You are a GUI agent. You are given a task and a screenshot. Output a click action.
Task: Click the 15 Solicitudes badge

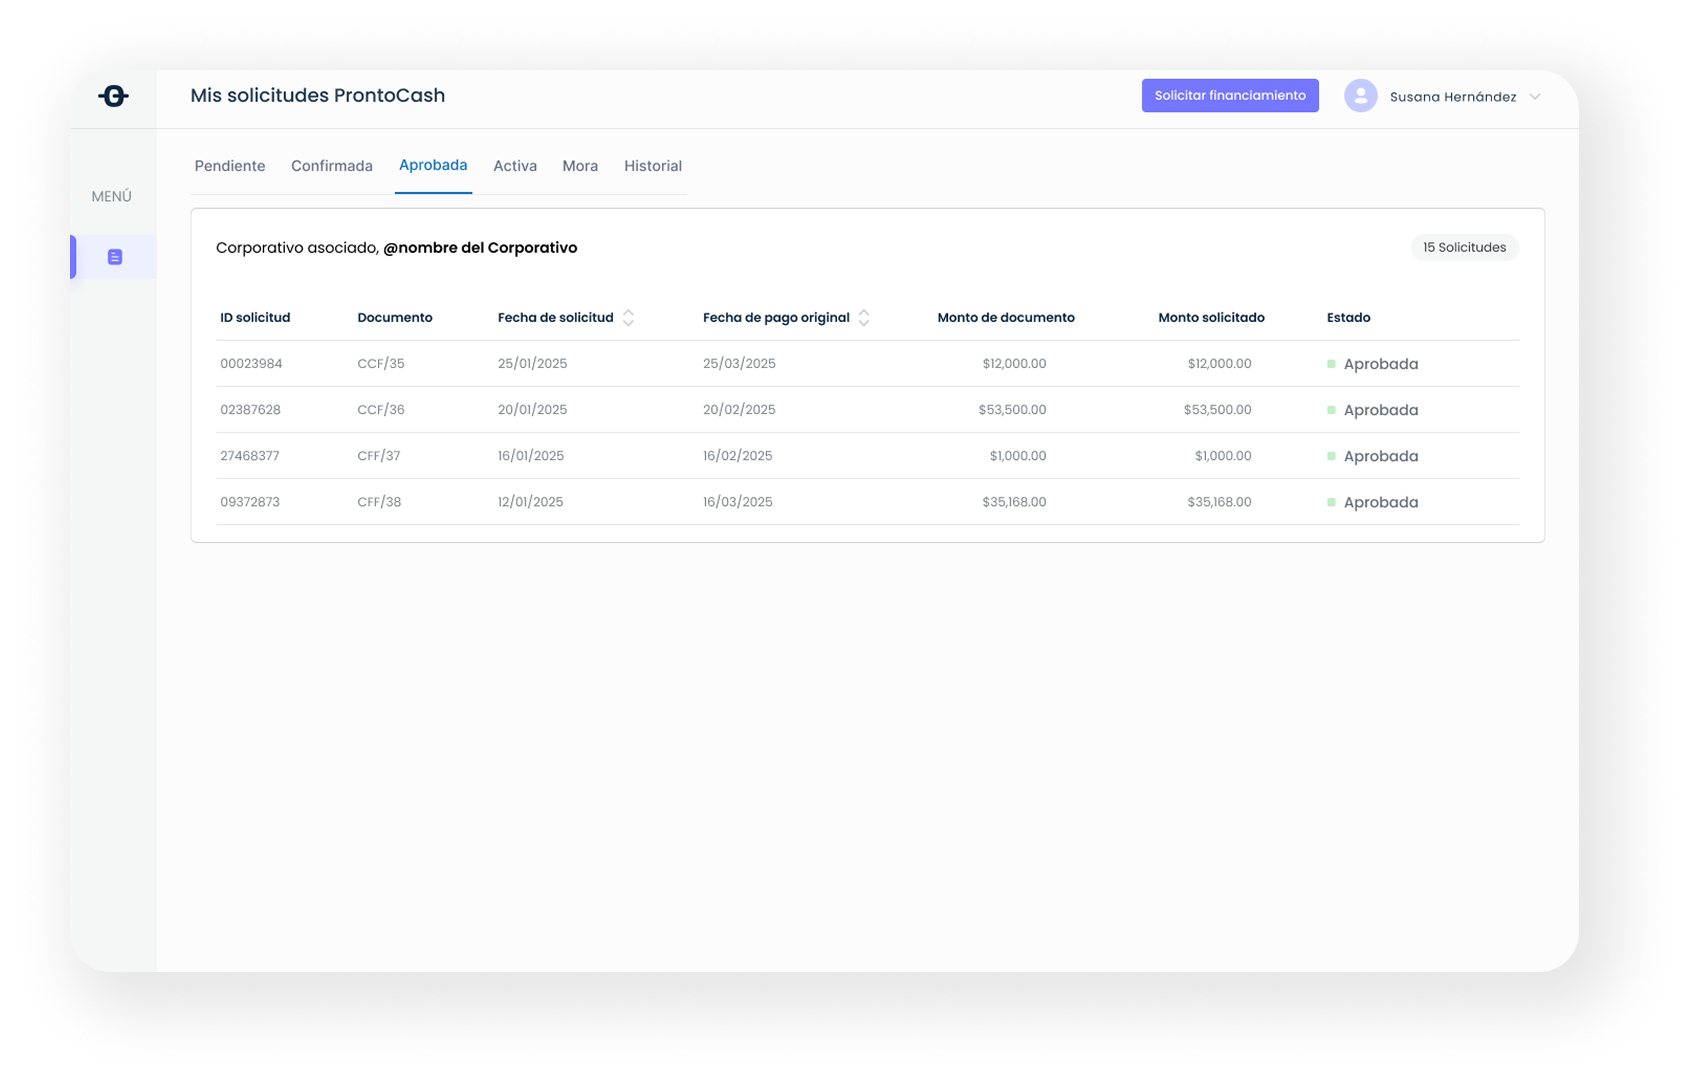click(x=1464, y=247)
